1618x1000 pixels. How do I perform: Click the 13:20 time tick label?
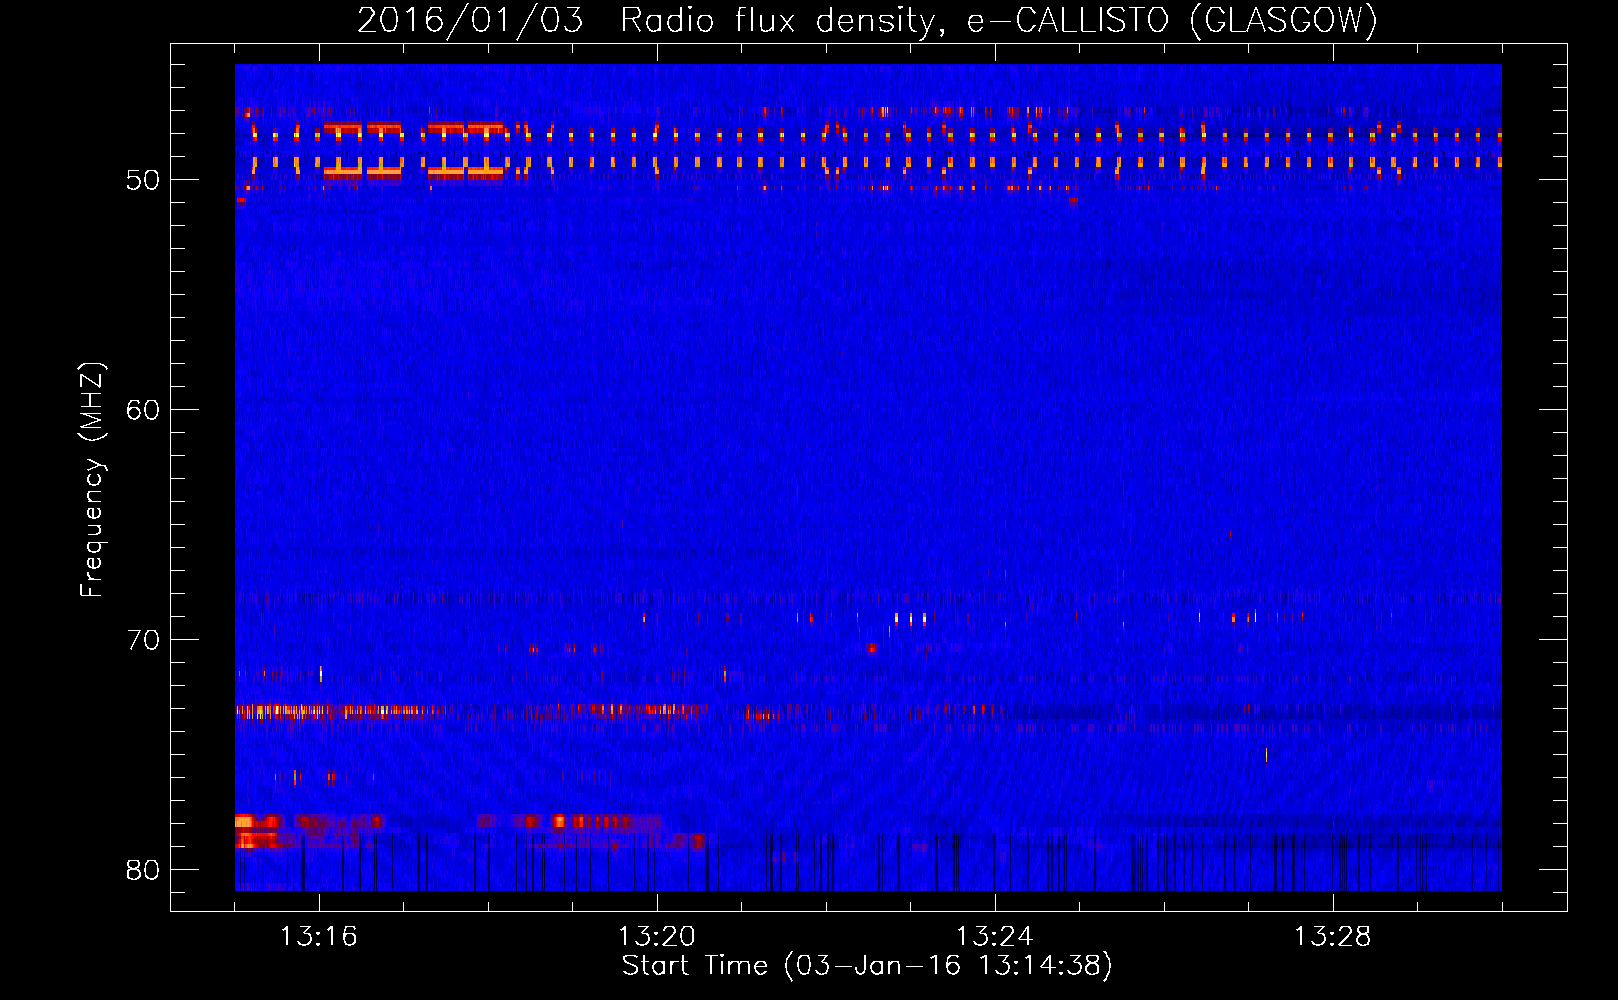point(656,937)
